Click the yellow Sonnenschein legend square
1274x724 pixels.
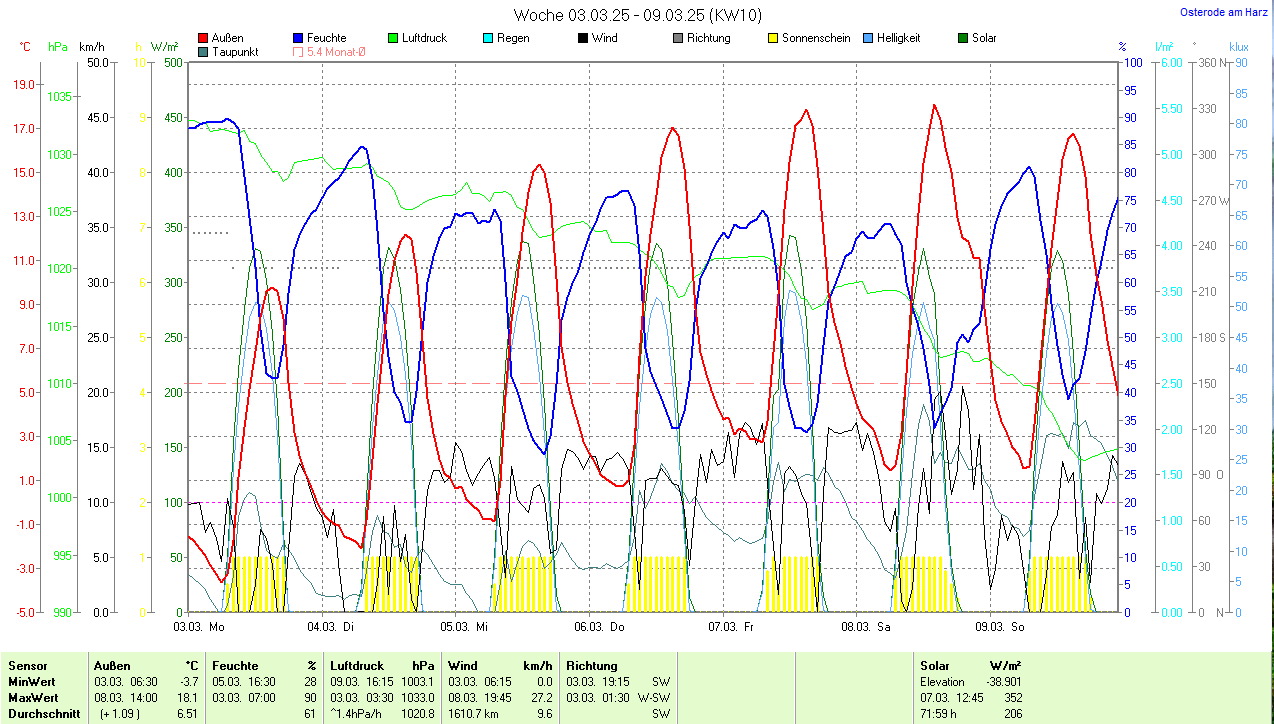click(772, 38)
